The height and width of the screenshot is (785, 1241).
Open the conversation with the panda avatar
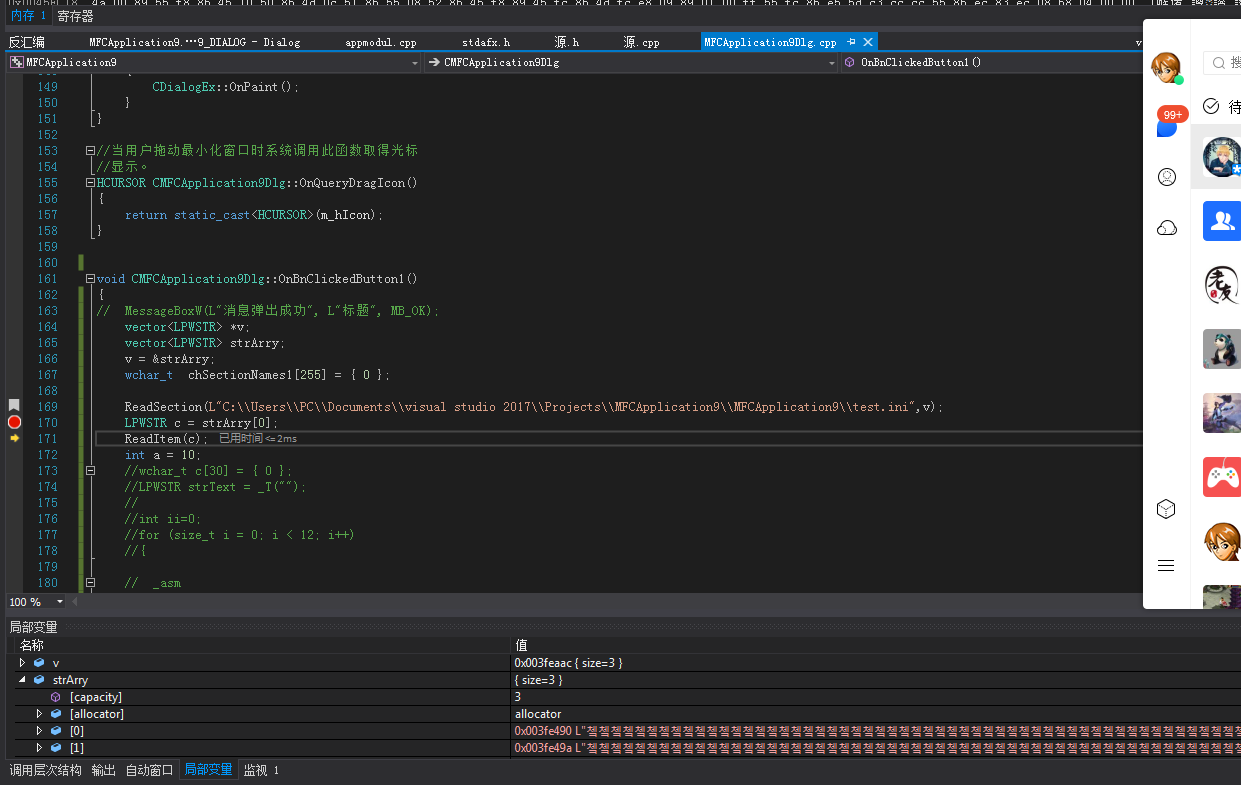1221,349
